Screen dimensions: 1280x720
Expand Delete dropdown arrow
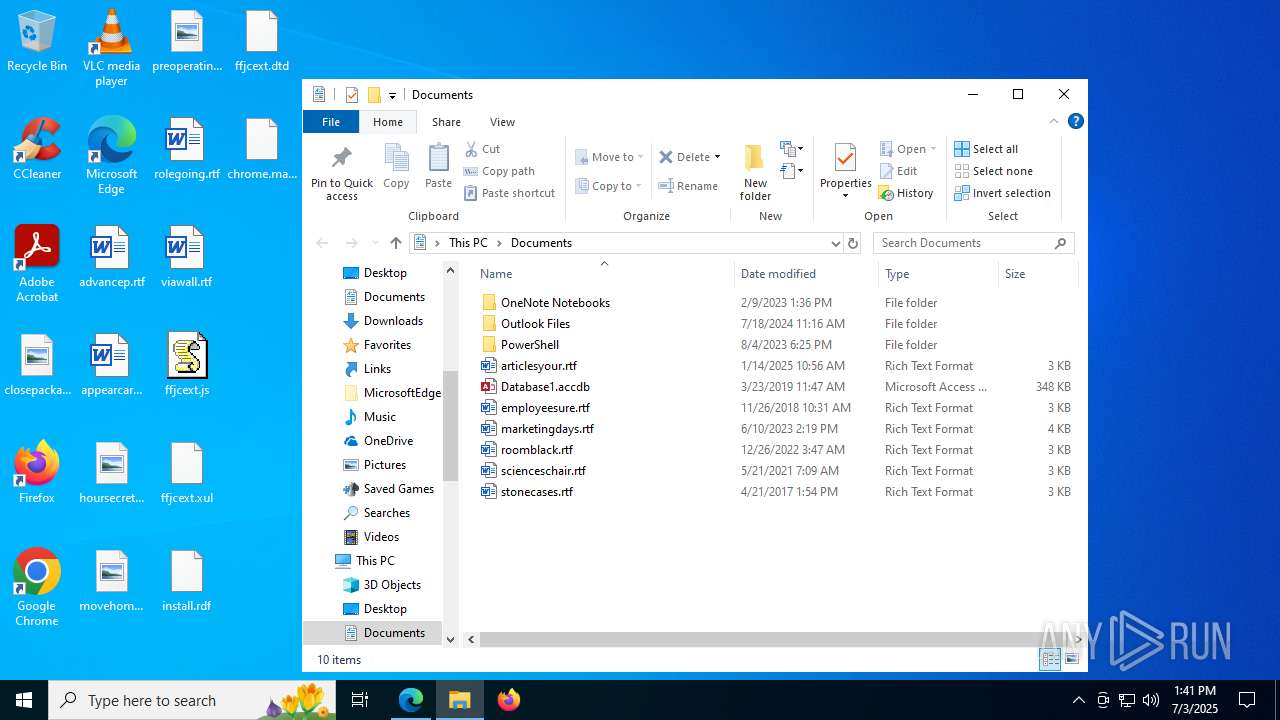tap(717, 157)
